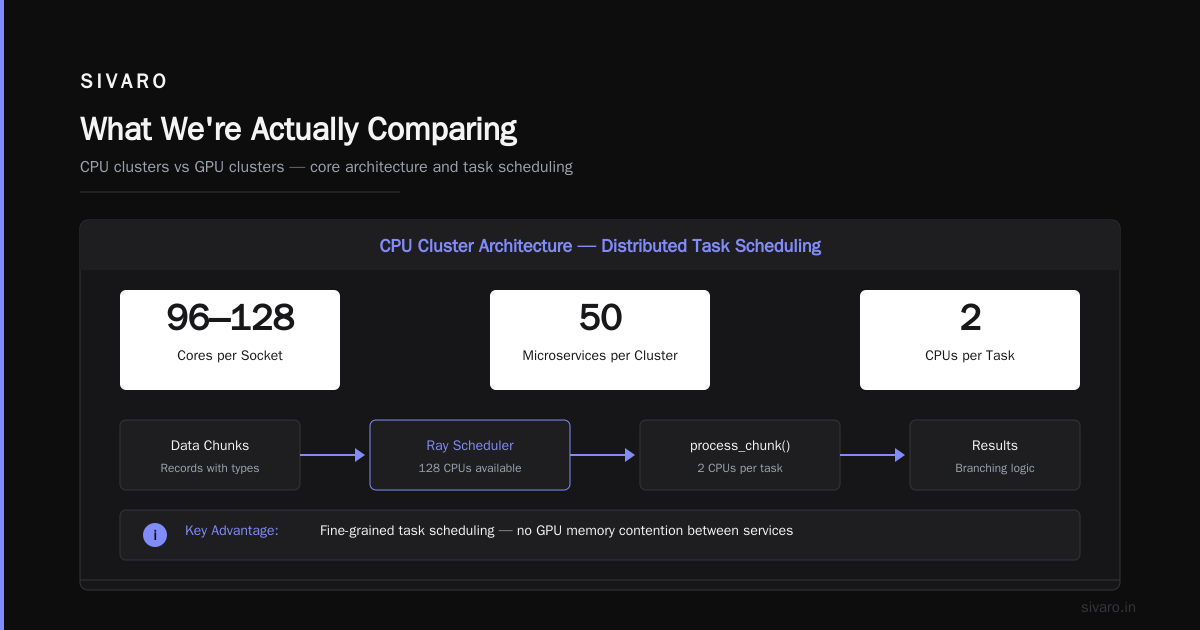Click the 'CPU Cluster Architecture' panel title
This screenshot has width=1200, height=630.
600,245
